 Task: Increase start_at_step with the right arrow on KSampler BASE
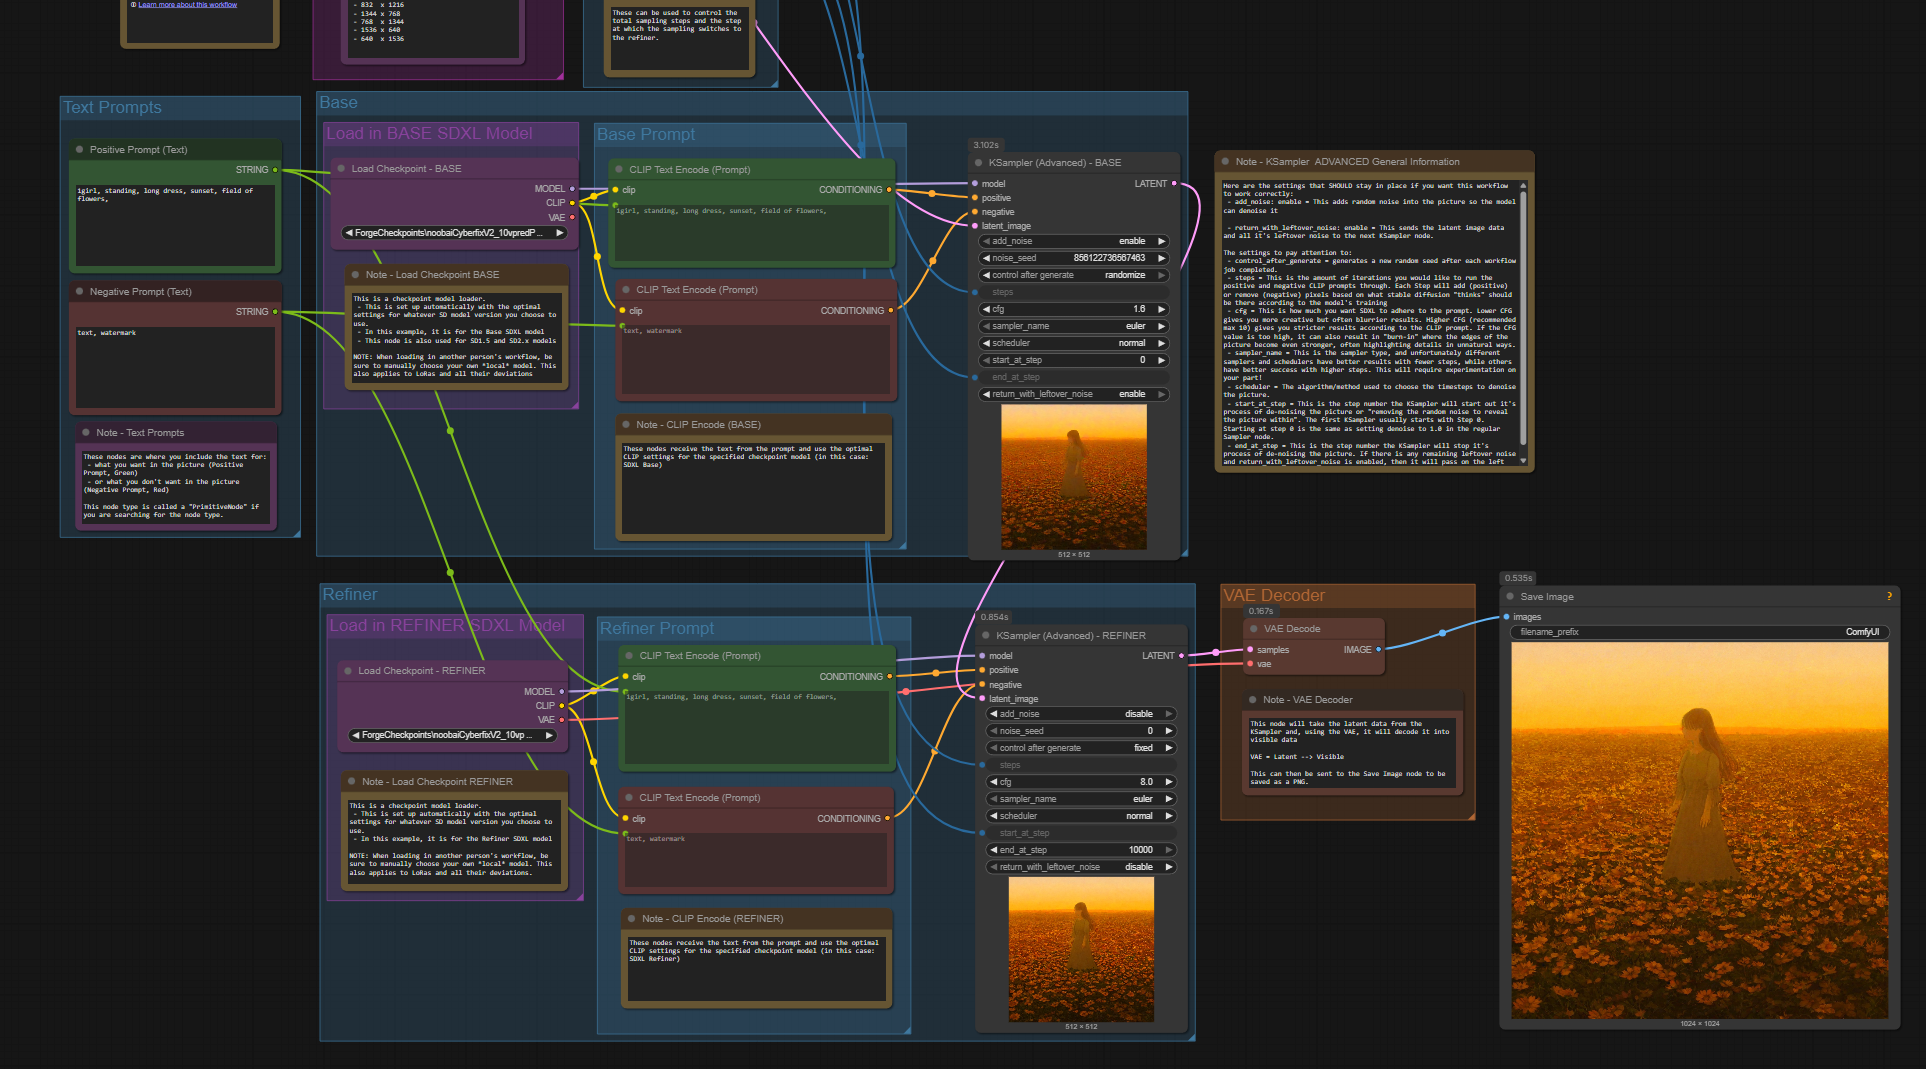[x=1161, y=360]
